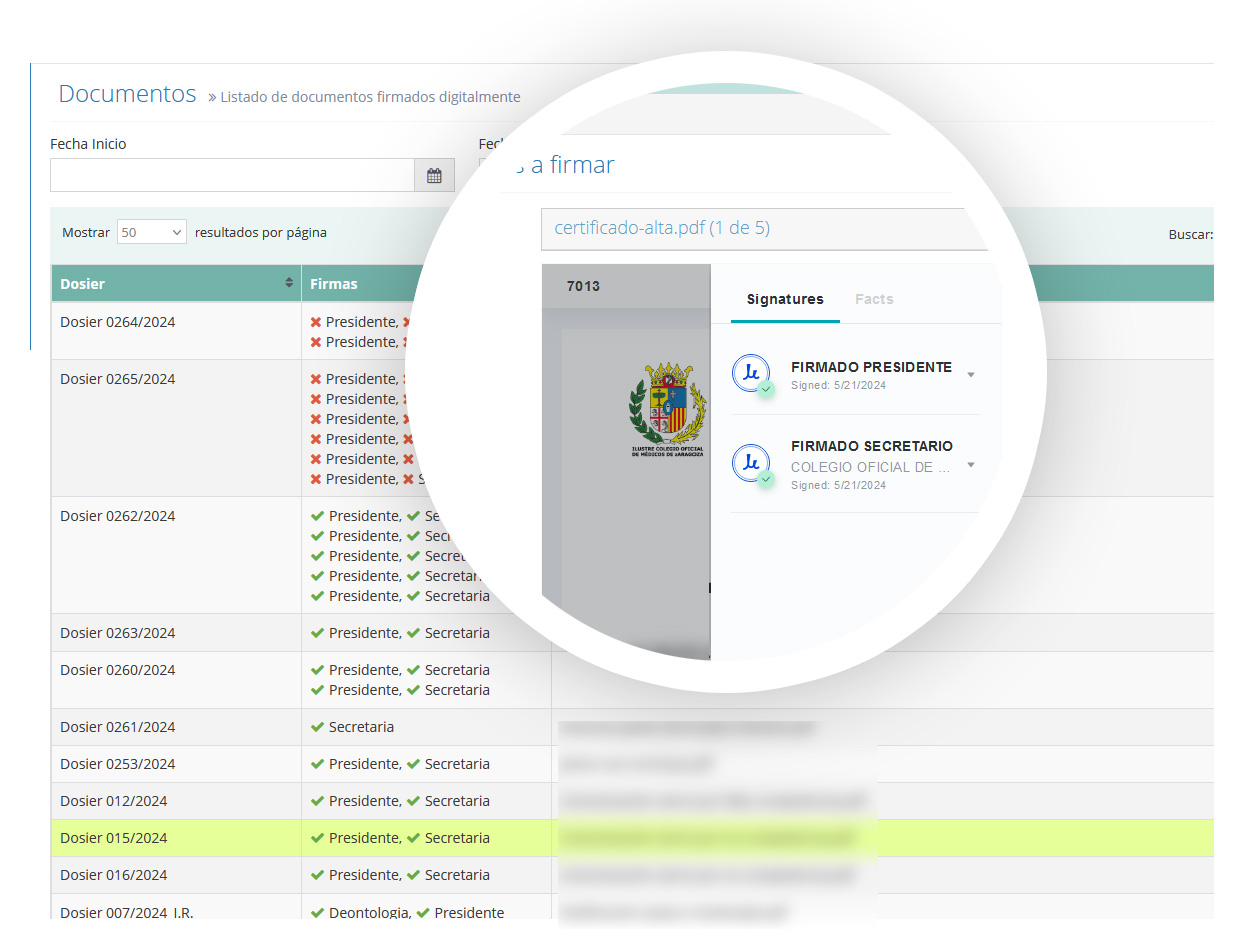1244x949 pixels.
Task: Expand the FIRMADO PRESIDENTE signature details
Action: (971, 375)
